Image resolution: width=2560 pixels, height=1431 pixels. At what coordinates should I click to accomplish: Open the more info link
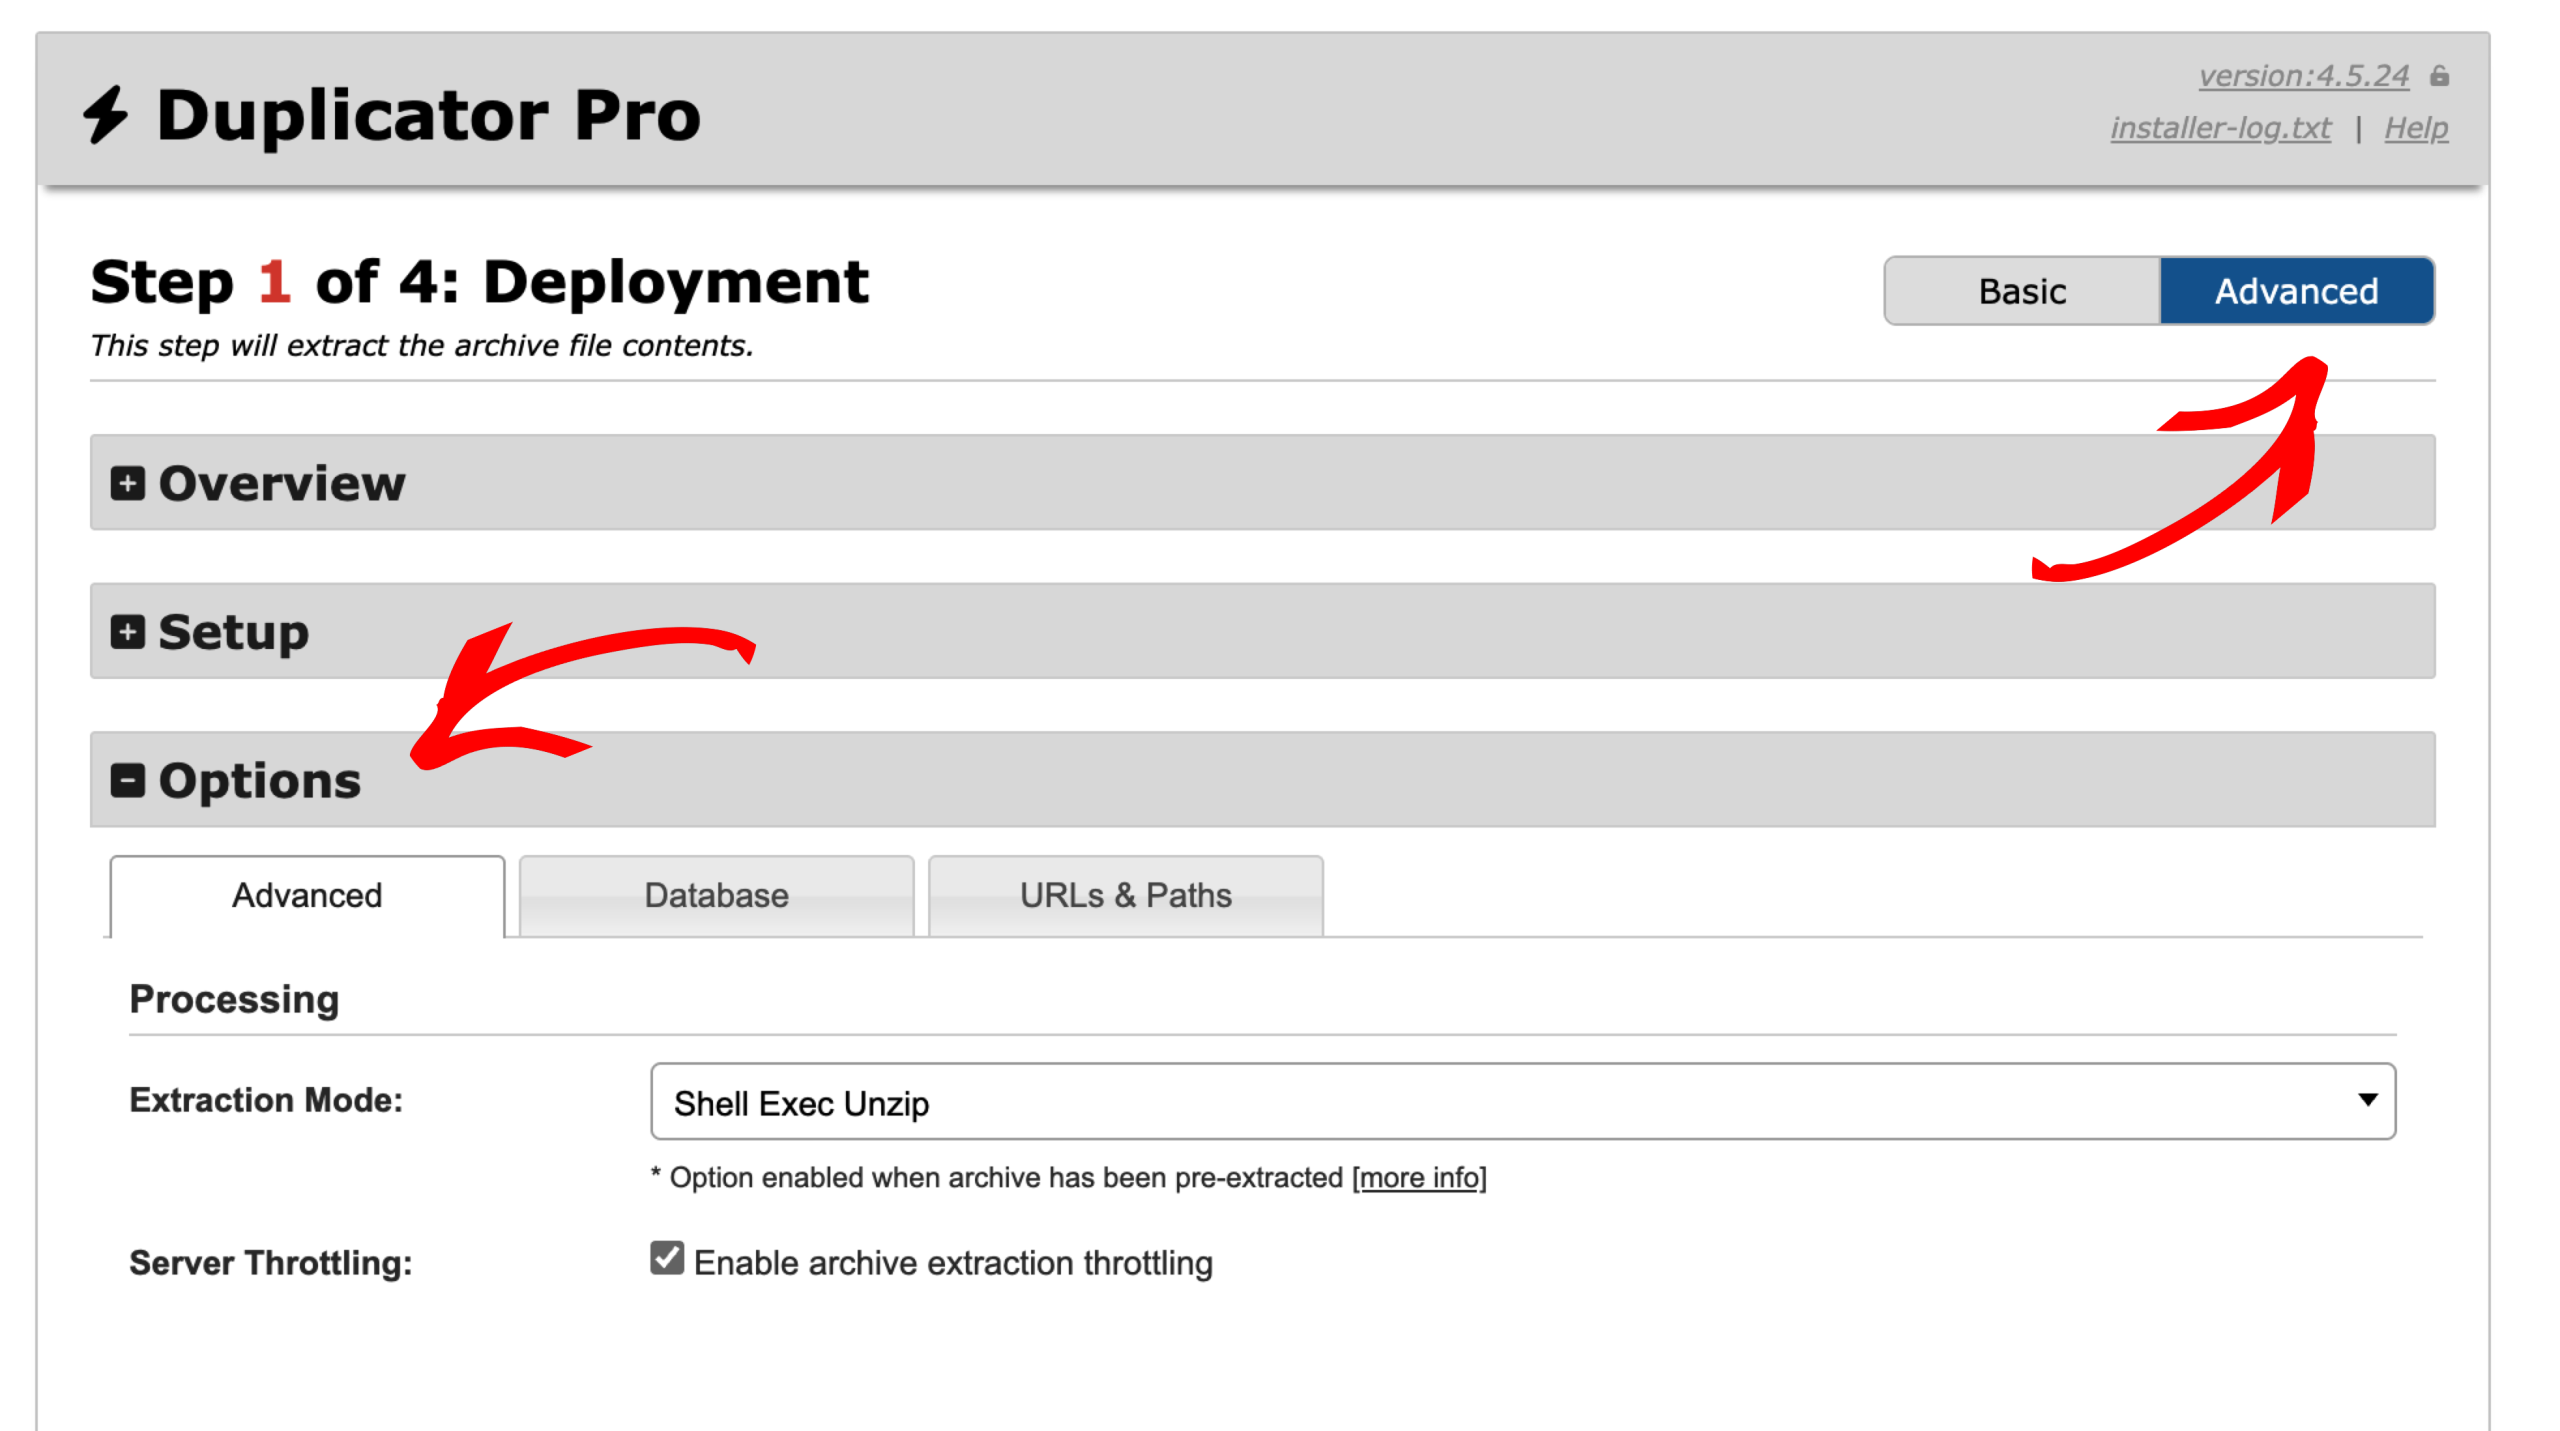click(1418, 1178)
